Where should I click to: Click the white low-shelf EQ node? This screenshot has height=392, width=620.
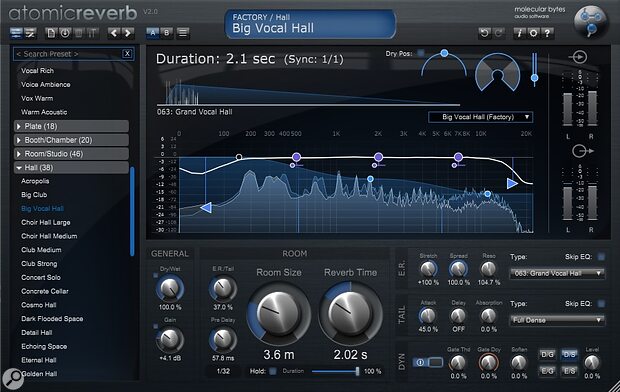[x=239, y=157]
